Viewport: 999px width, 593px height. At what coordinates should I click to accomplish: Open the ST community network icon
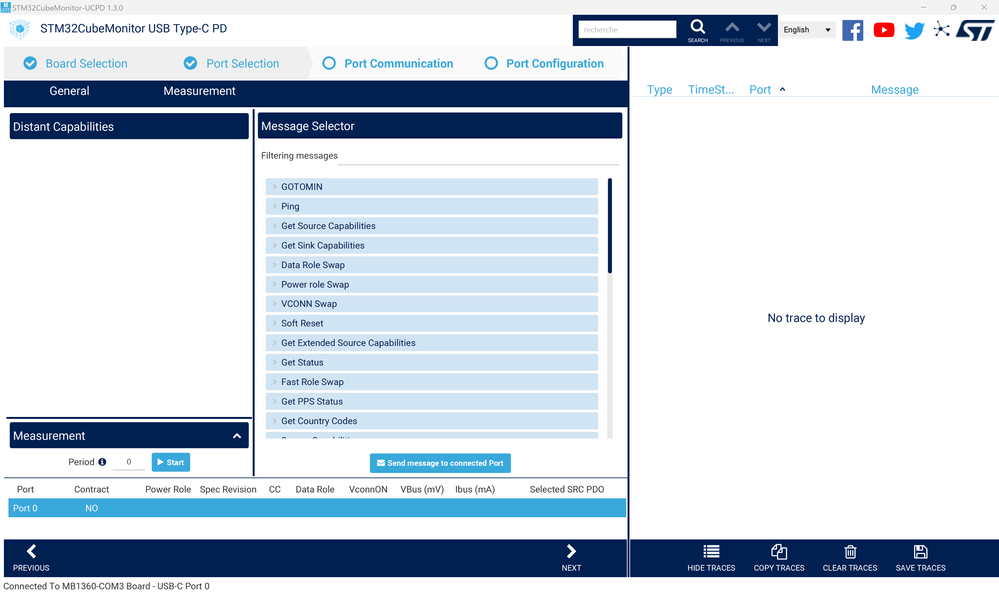942,29
